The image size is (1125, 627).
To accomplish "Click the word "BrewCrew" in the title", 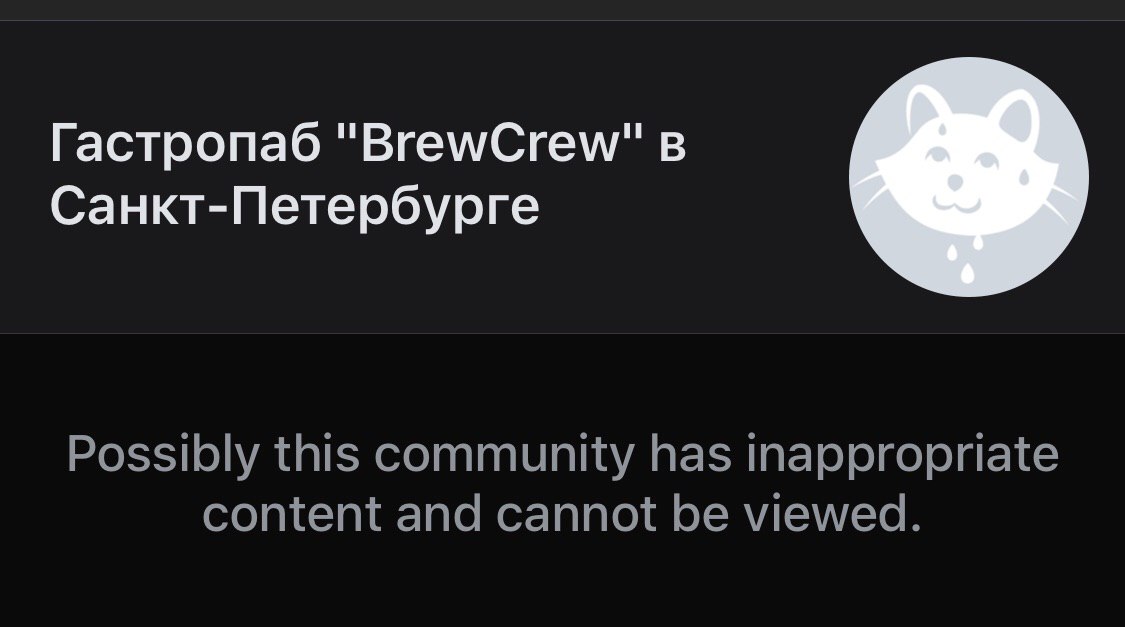I will 491,143.
